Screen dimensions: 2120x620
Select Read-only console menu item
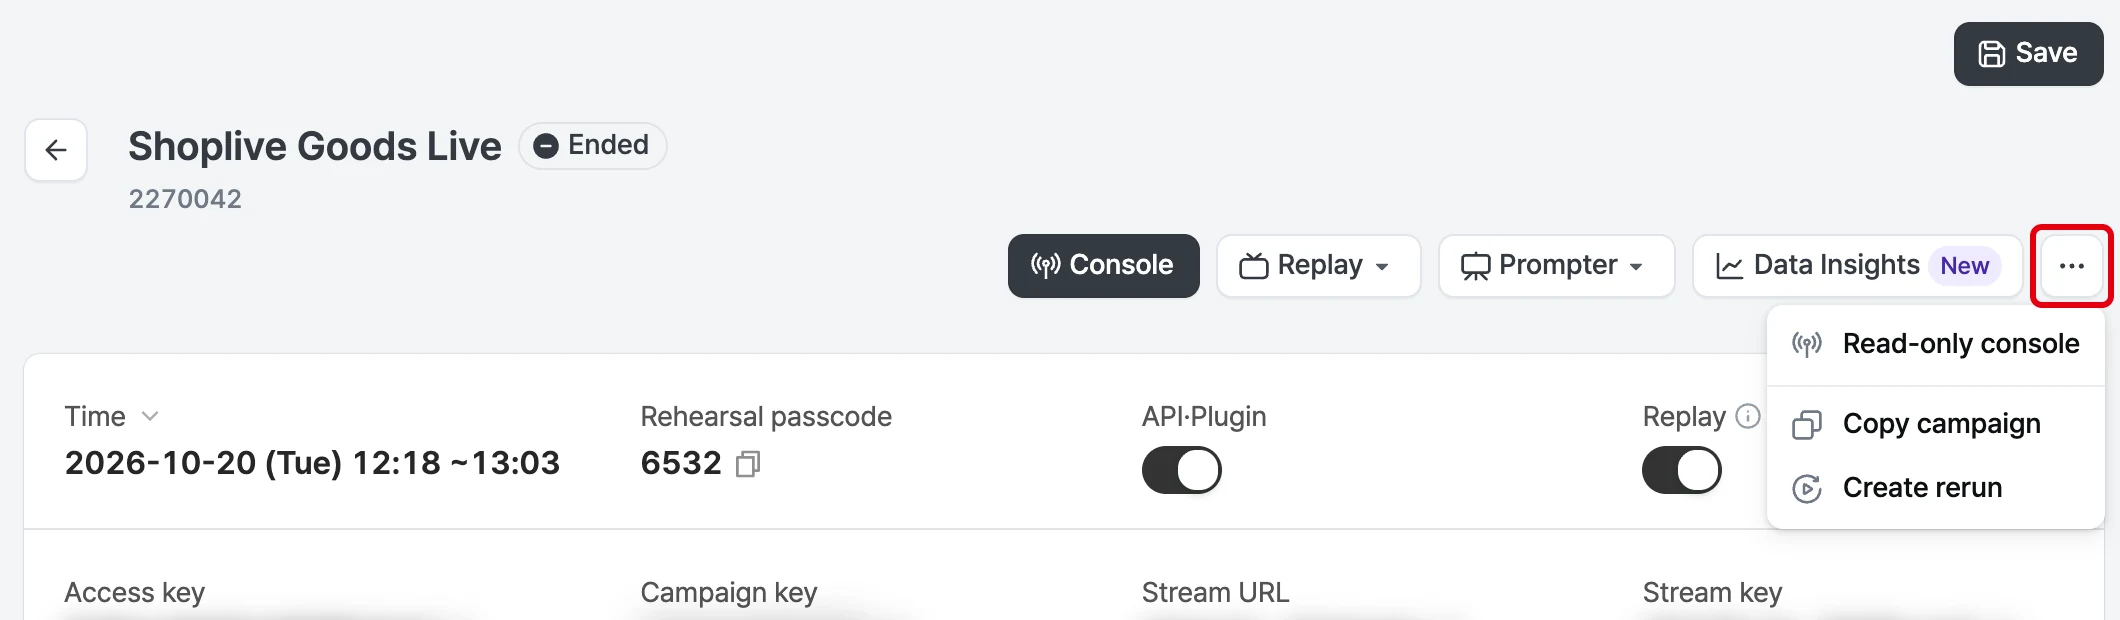(1936, 344)
